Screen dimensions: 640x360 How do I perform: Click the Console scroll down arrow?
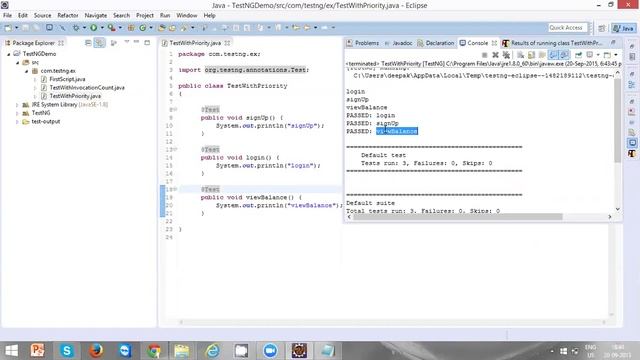pyautogui.click(x=617, y=209)
